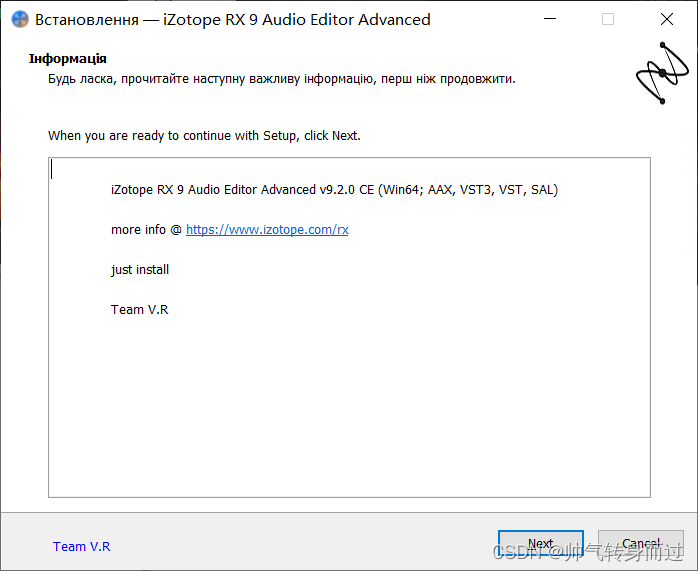Viewport: 698px width, 571px height.
Task: Click inside the information text box
Action: point(349,327)
